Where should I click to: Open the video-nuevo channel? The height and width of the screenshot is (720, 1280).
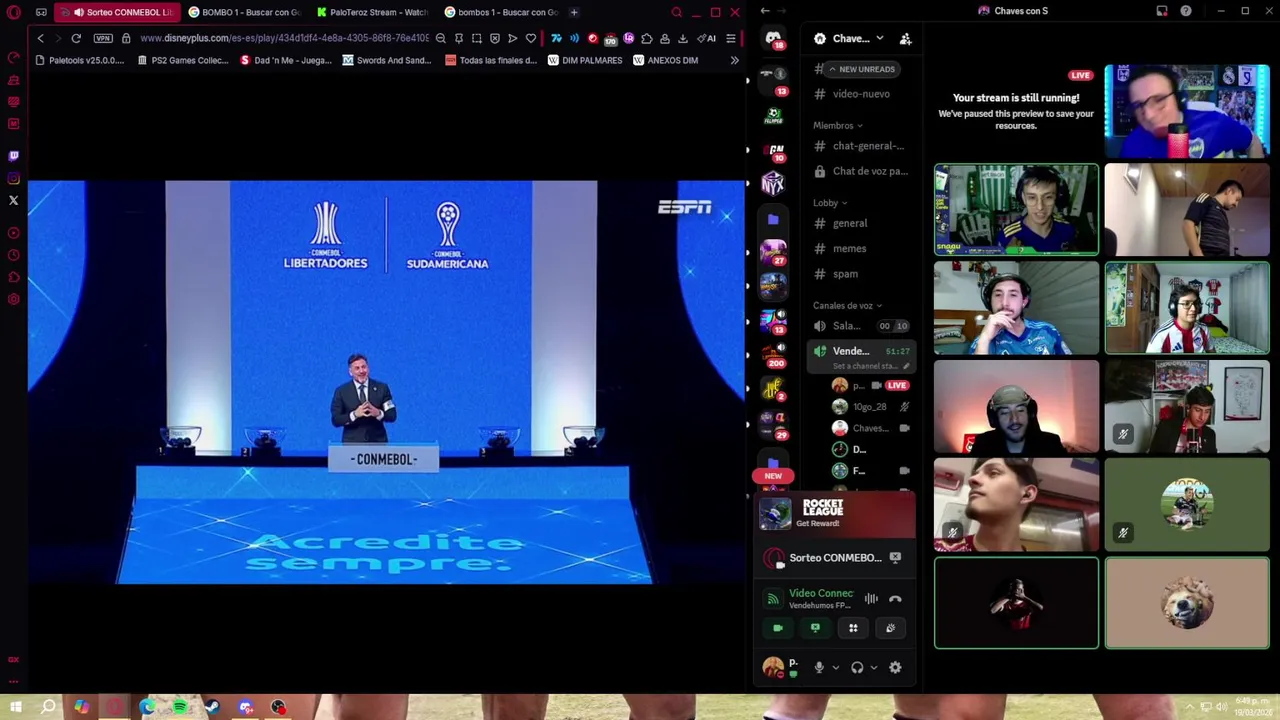(x=861, y=94)
